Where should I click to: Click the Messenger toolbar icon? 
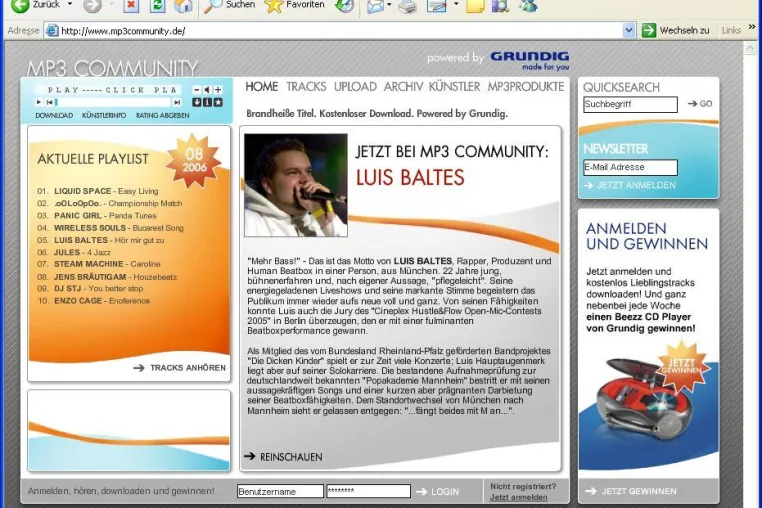pyautogui.click(x=528, y=5)
